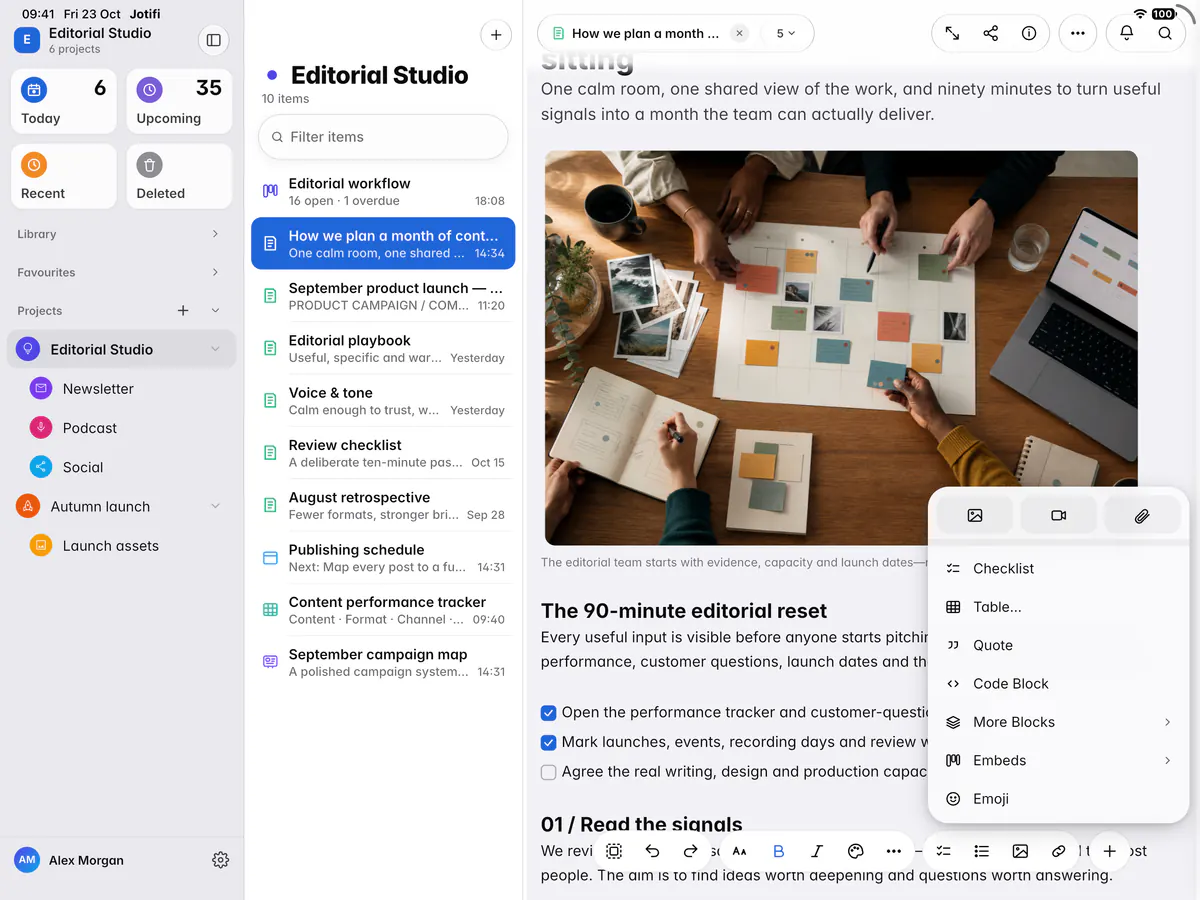Toggle bold formatting
1200x900 pixels.
(779, 851)
